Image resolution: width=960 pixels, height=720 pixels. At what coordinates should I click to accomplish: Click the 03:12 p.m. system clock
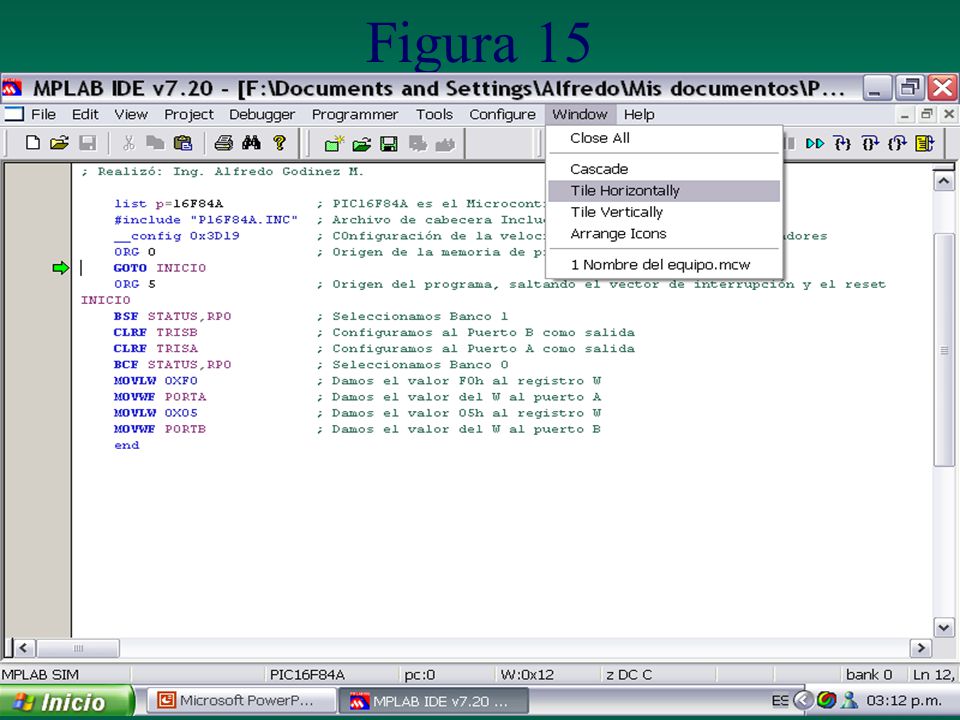(x=904, y=700)
